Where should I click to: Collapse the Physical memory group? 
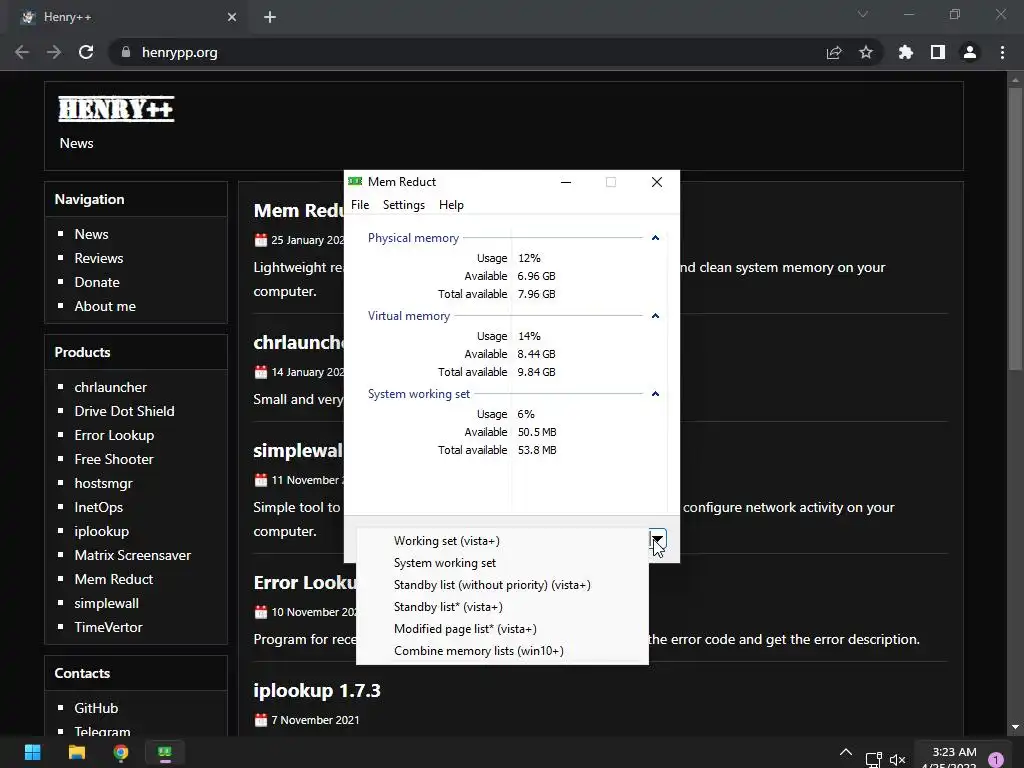tap(655, 238)
